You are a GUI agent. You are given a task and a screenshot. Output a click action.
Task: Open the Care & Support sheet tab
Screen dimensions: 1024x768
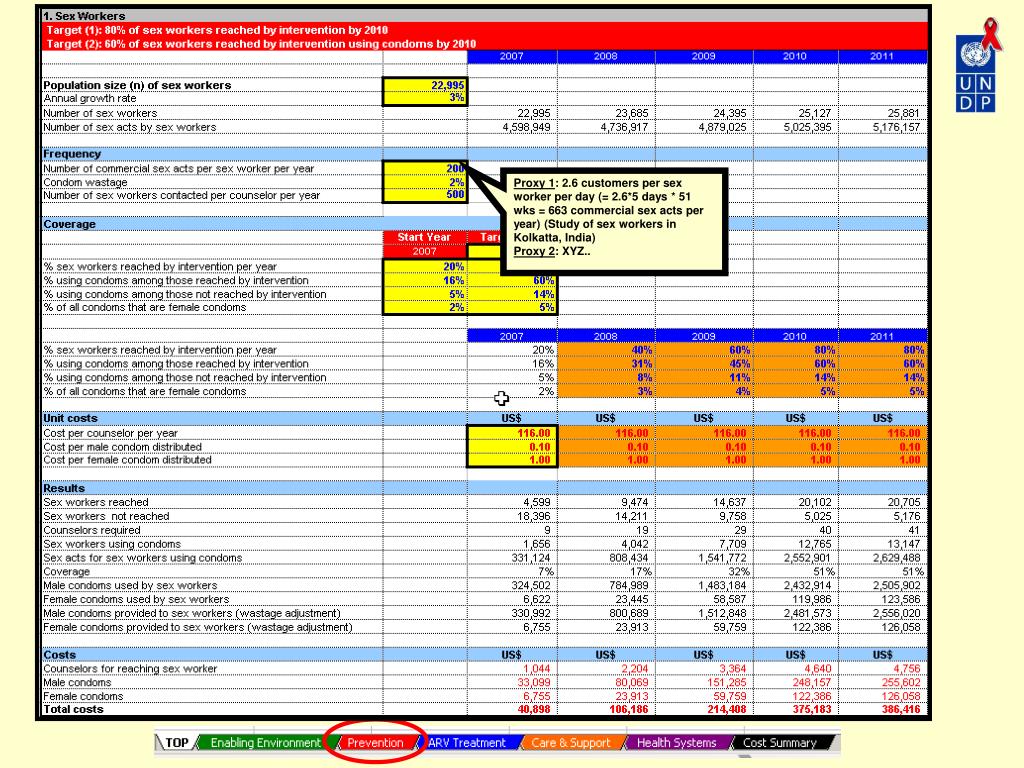pyautogui.click(x=570, y=743)
